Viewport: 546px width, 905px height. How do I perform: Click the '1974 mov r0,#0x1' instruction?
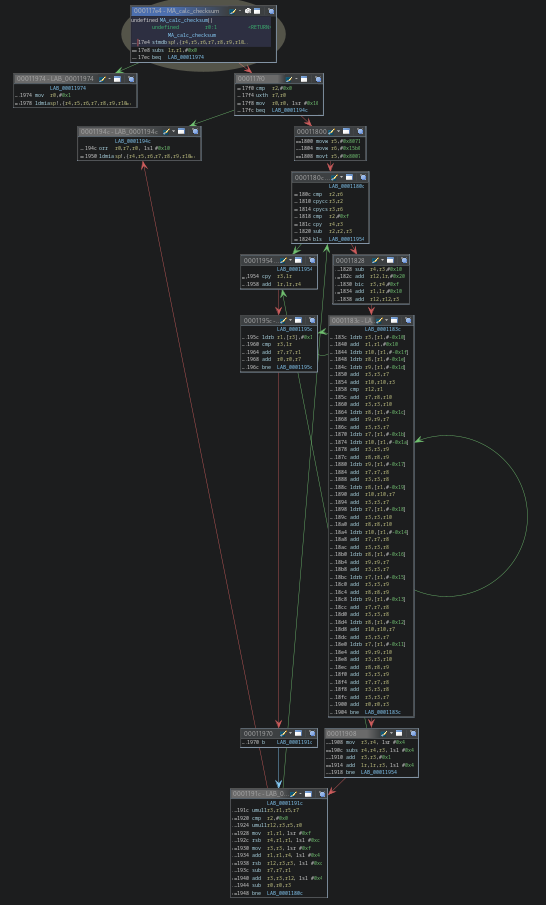[x=42, y=95]
